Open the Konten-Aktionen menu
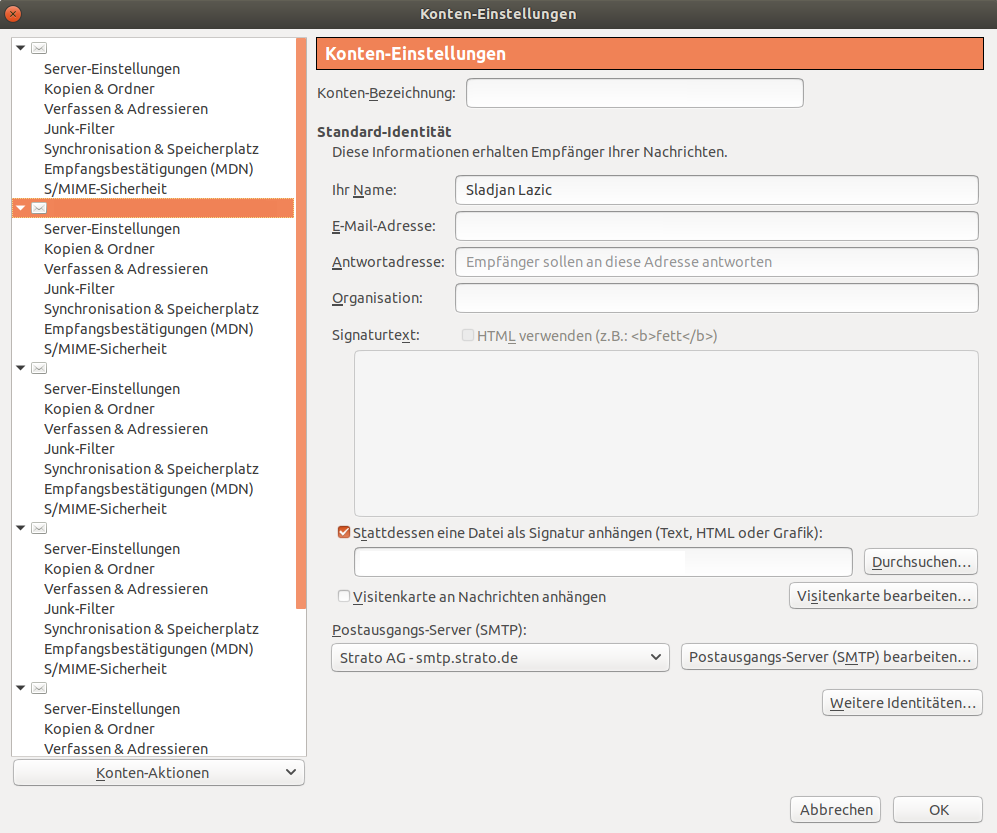Viewport: 997px width, 833px height. click(159, 773)
